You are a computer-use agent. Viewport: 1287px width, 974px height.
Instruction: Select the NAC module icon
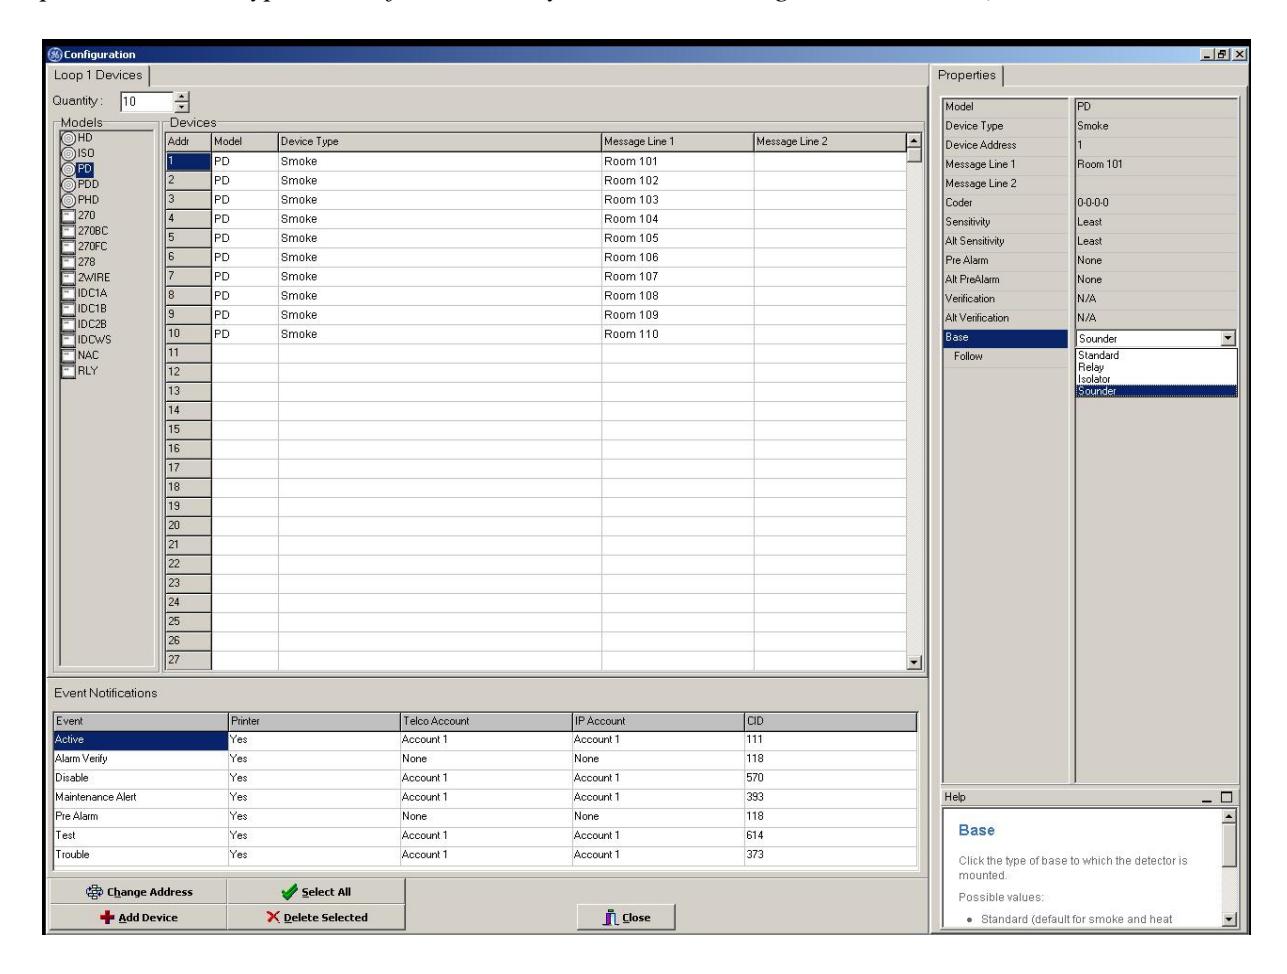(69, 355)
